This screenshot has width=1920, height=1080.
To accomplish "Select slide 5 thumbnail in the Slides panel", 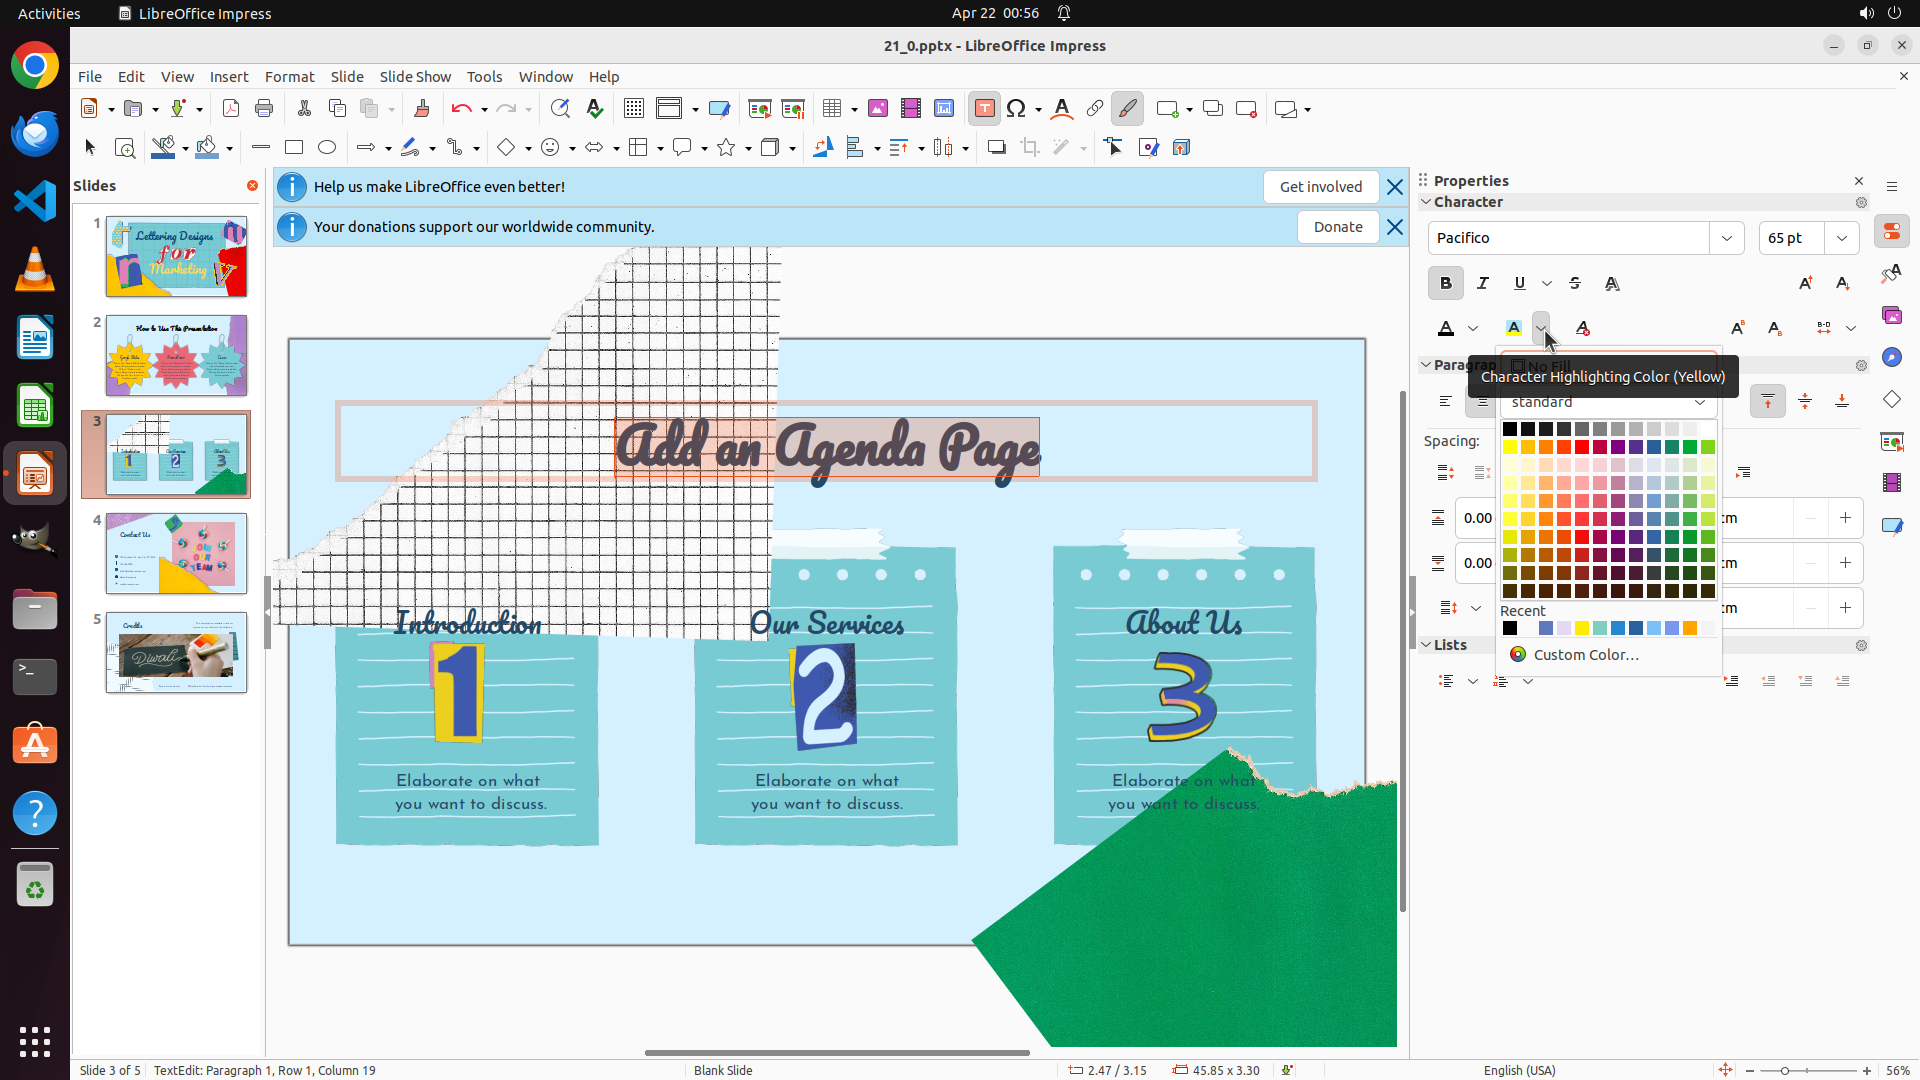I will [x=176, y=653].
